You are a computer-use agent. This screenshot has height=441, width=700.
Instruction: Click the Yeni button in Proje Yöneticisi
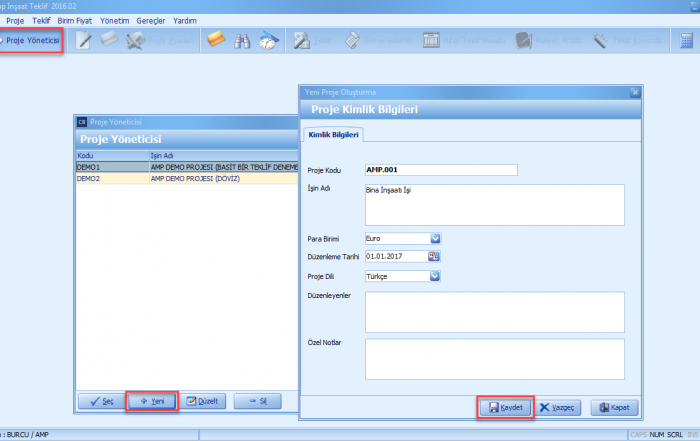152,400
